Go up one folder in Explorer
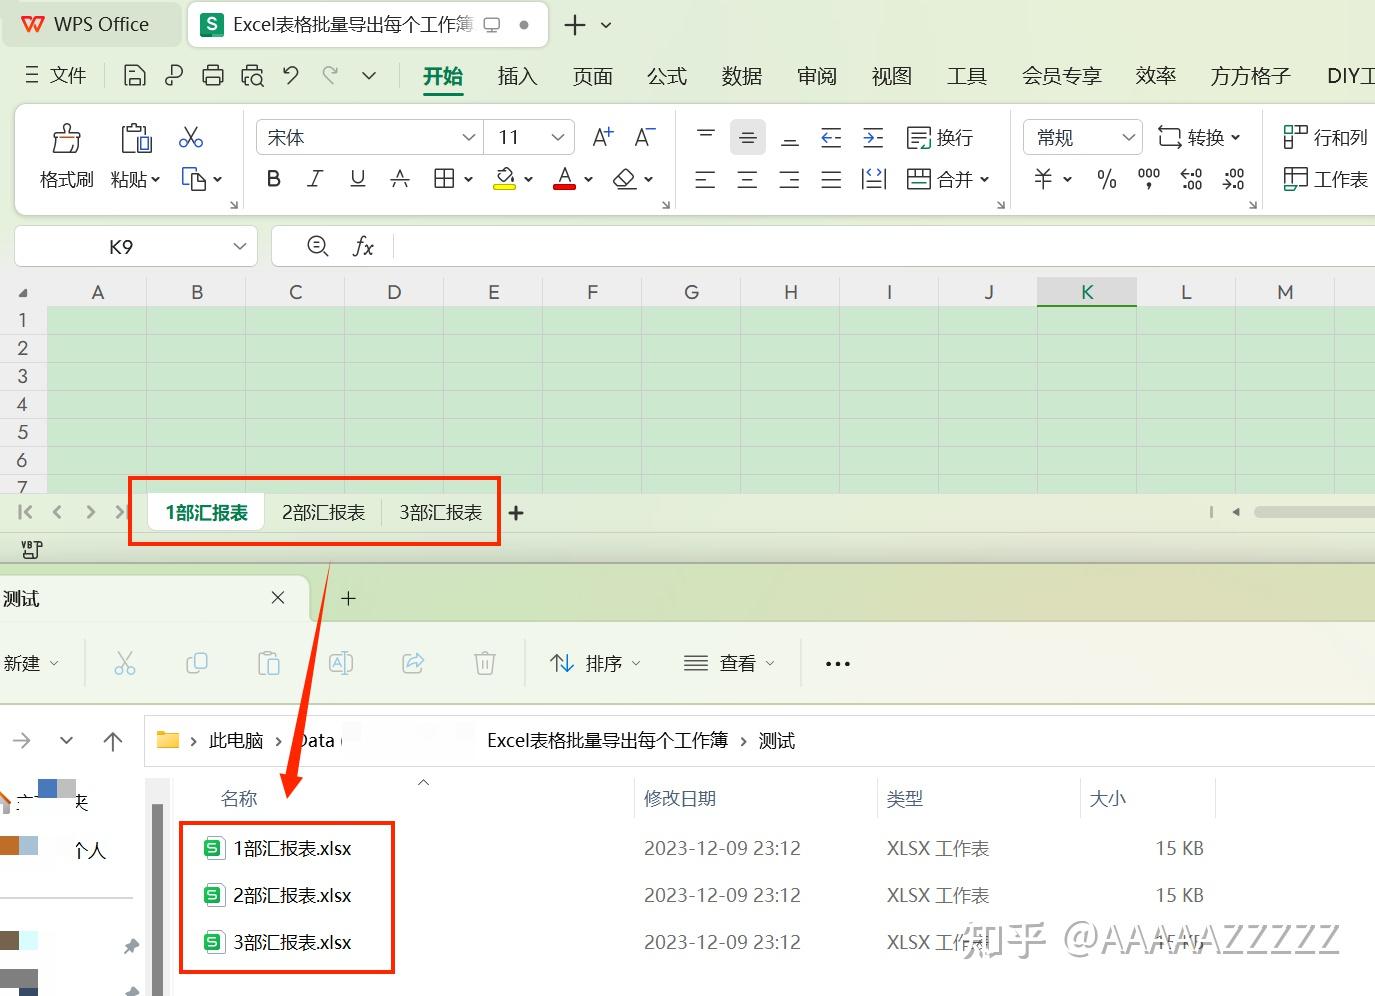This screenshot has height=996, width=1375. coord(113,741)
